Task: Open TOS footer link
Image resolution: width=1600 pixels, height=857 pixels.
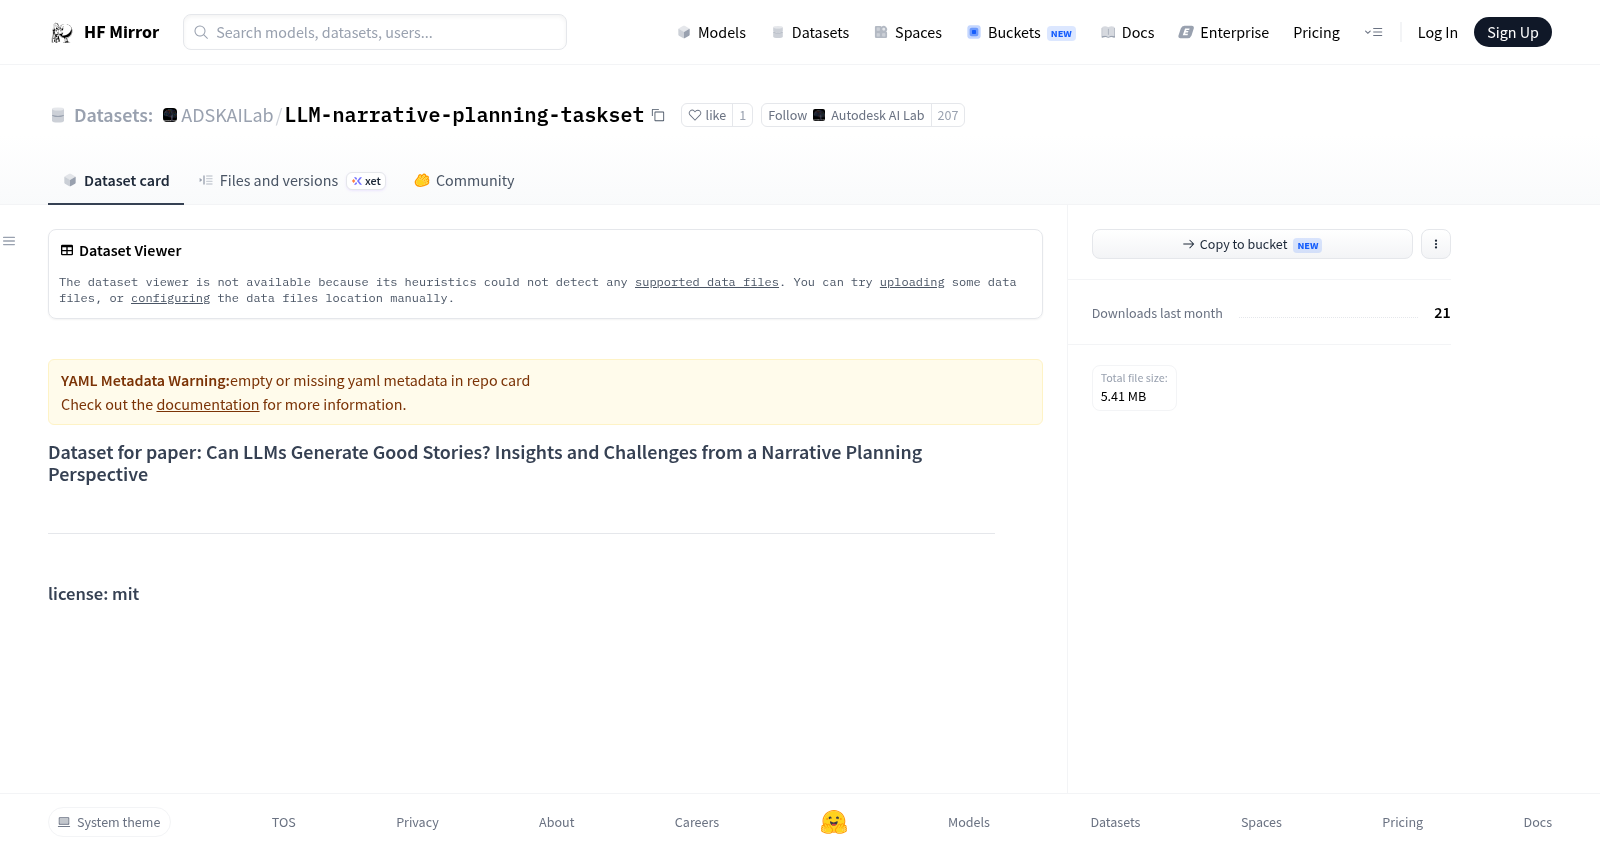Action: click(284, 822)
